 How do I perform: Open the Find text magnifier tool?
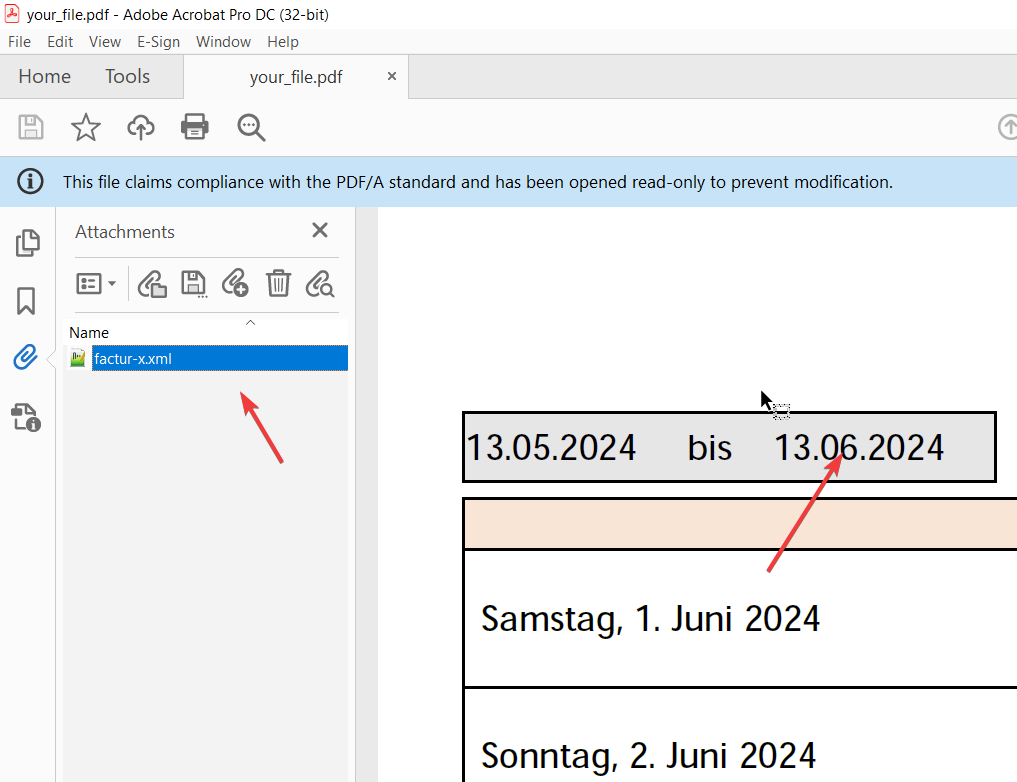251,127
